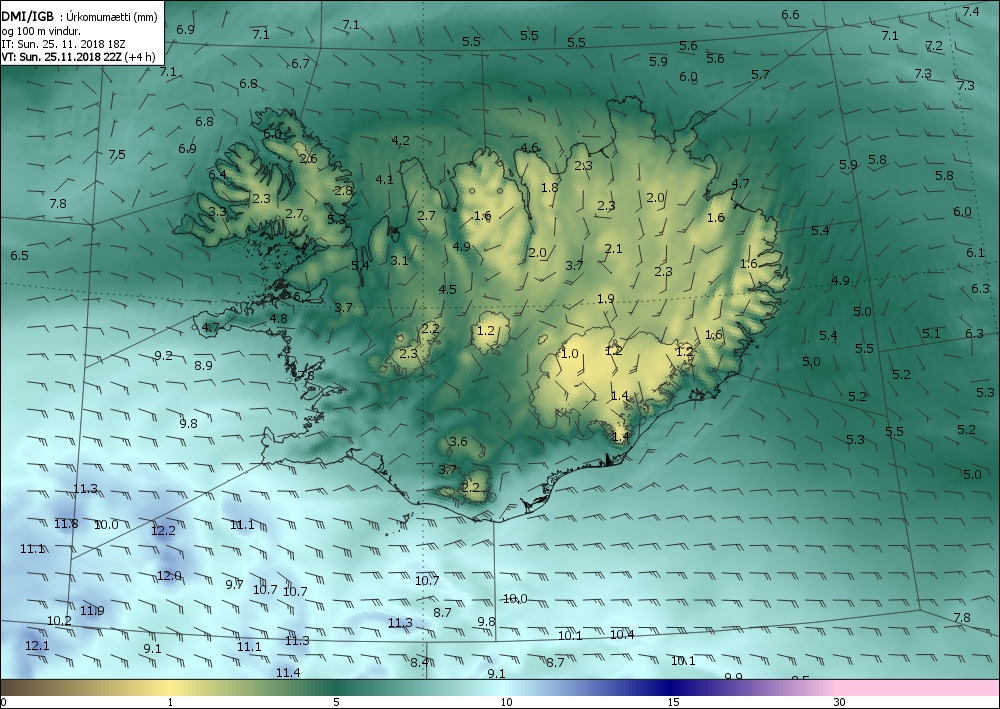Click the 4.2 value north of Iceland
The width and height of the screenshot is (1000, 709).
(400, 140)
